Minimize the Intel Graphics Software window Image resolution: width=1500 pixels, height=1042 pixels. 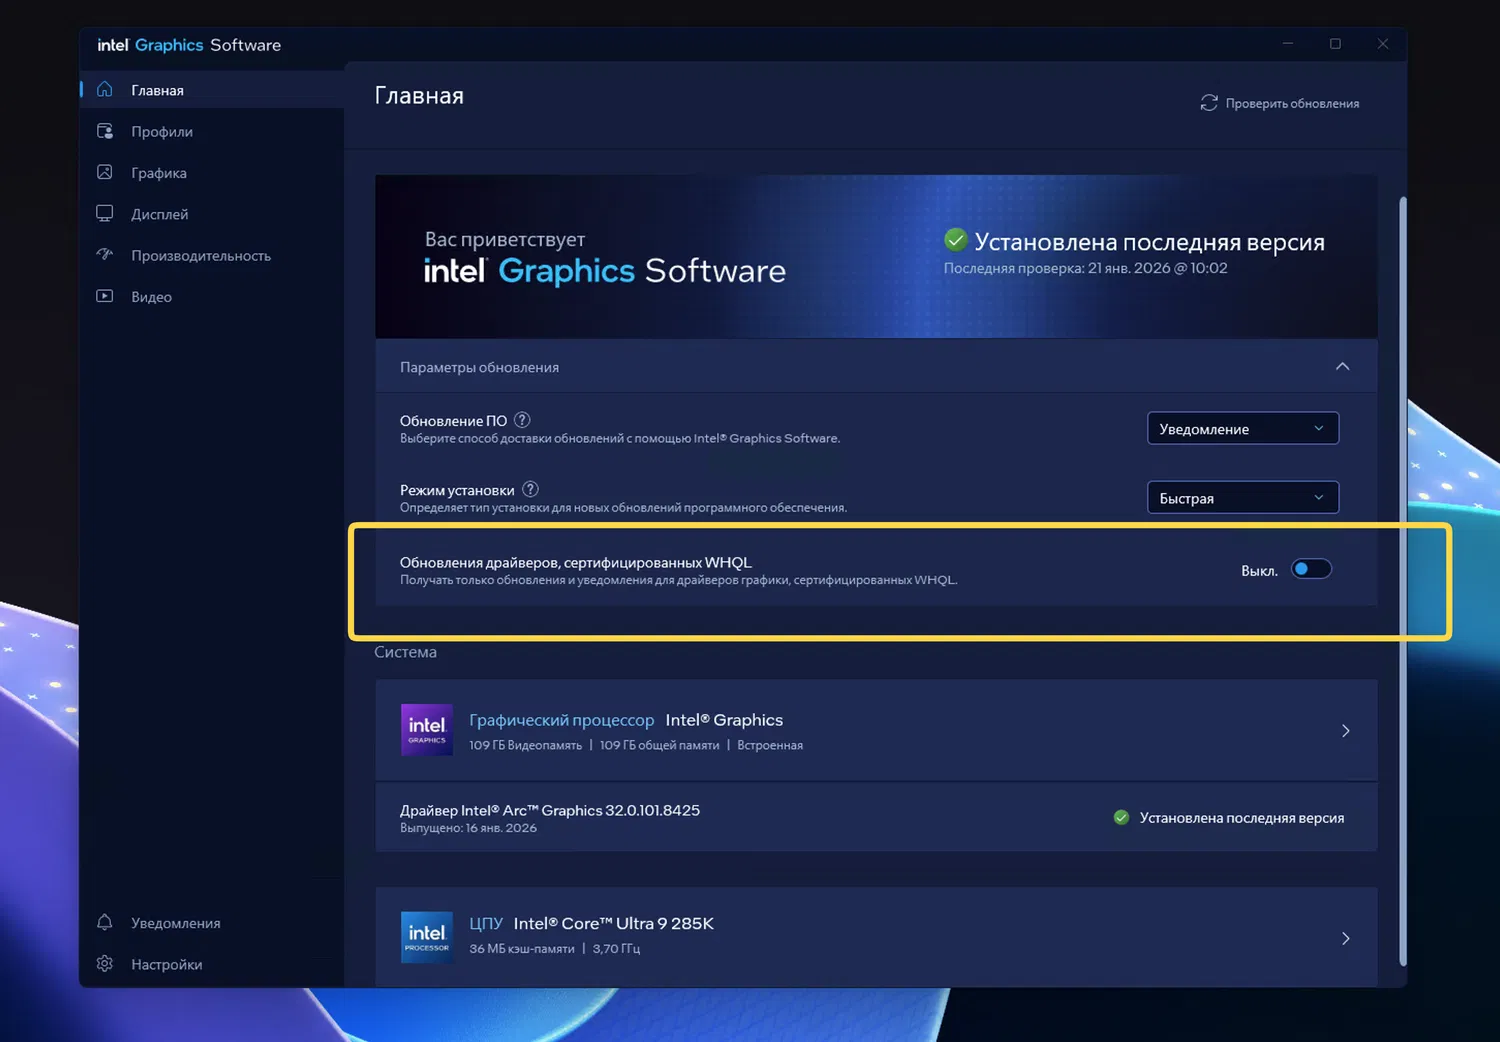(x=1288, y=44)
